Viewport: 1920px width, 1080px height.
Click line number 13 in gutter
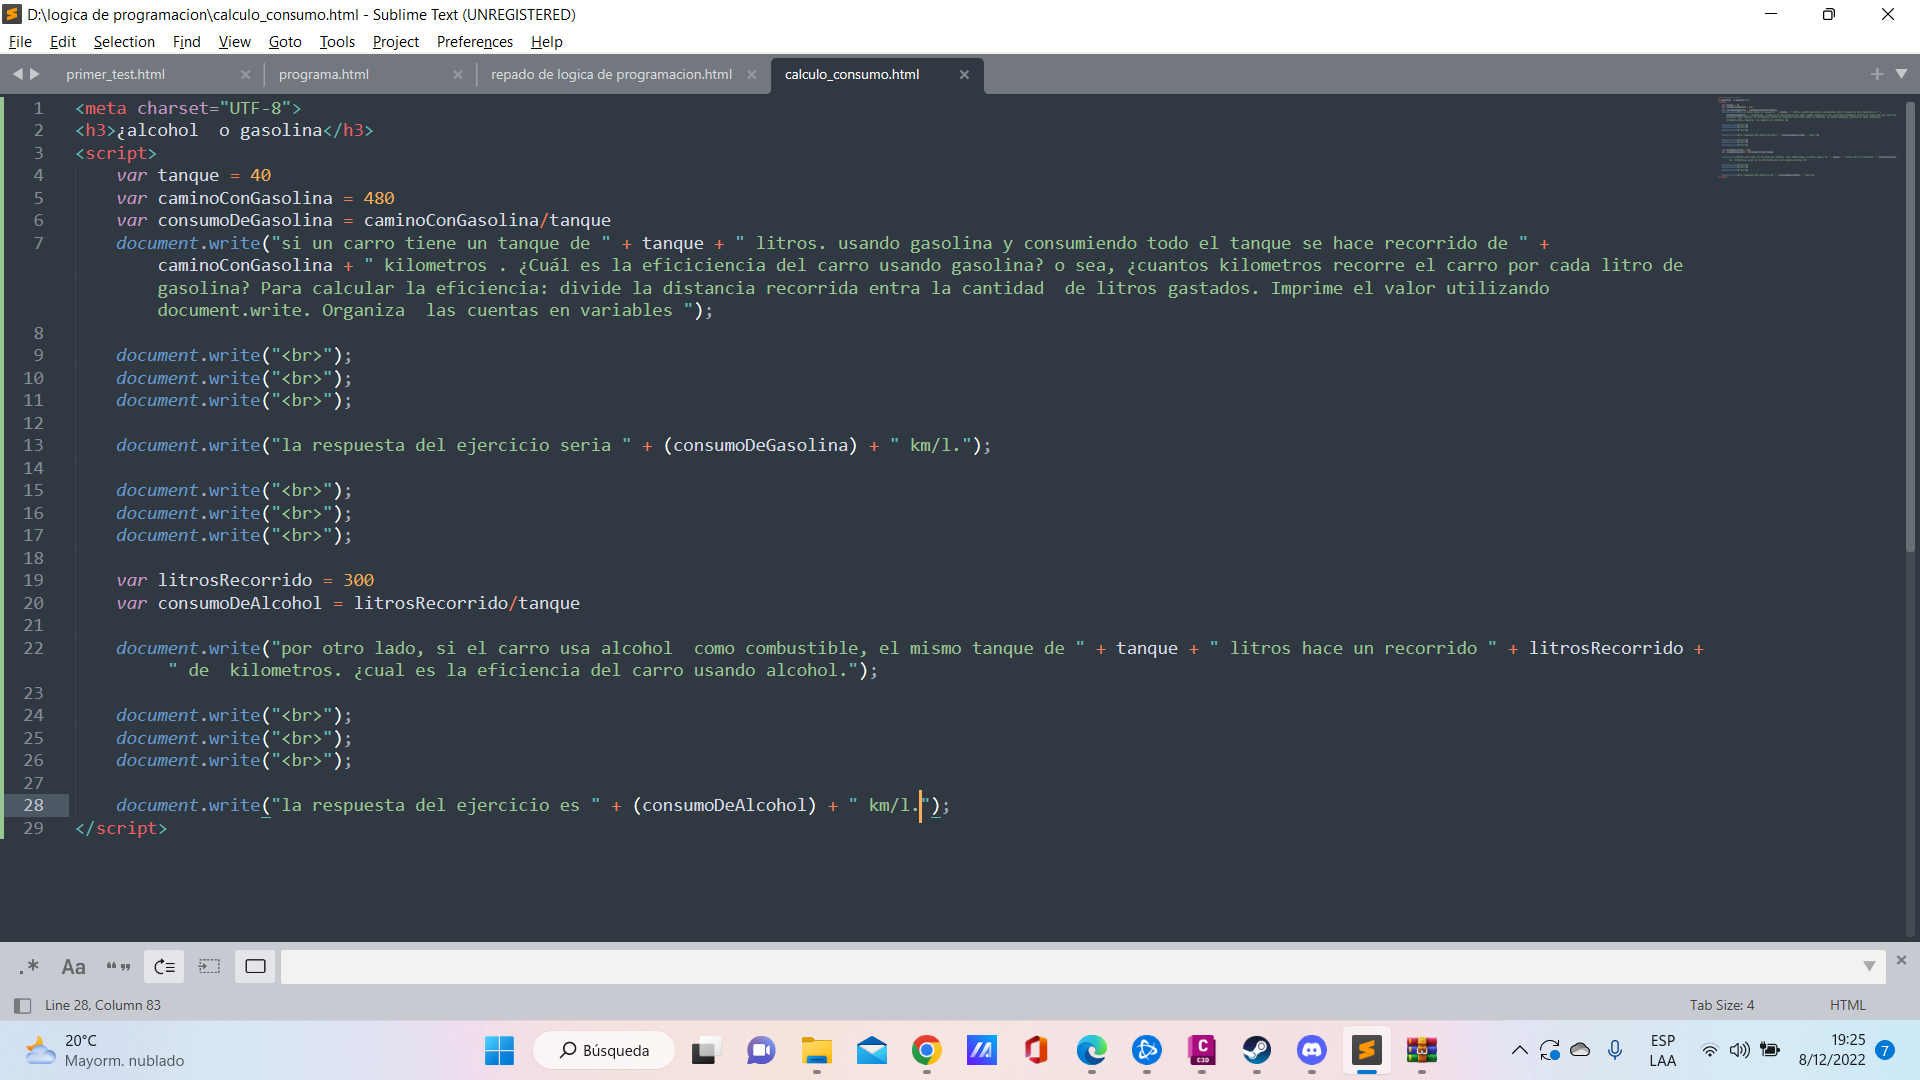(x=34, y=445)
